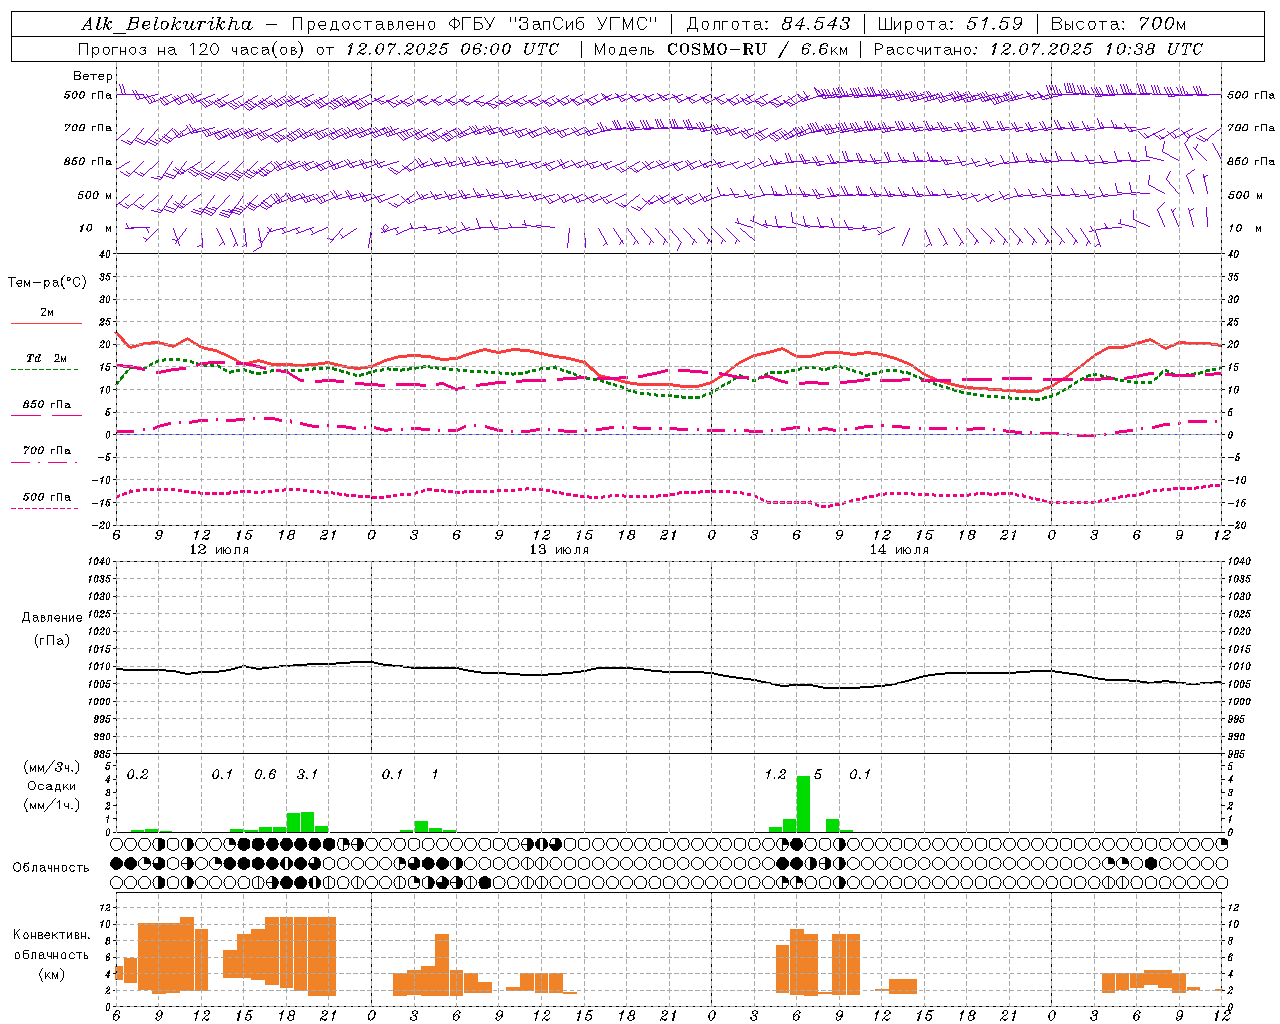Viewport: 1280px width, 1024px height.
Task: Click the dash-dot 700 гПа legend line
Action: (44, 462)
